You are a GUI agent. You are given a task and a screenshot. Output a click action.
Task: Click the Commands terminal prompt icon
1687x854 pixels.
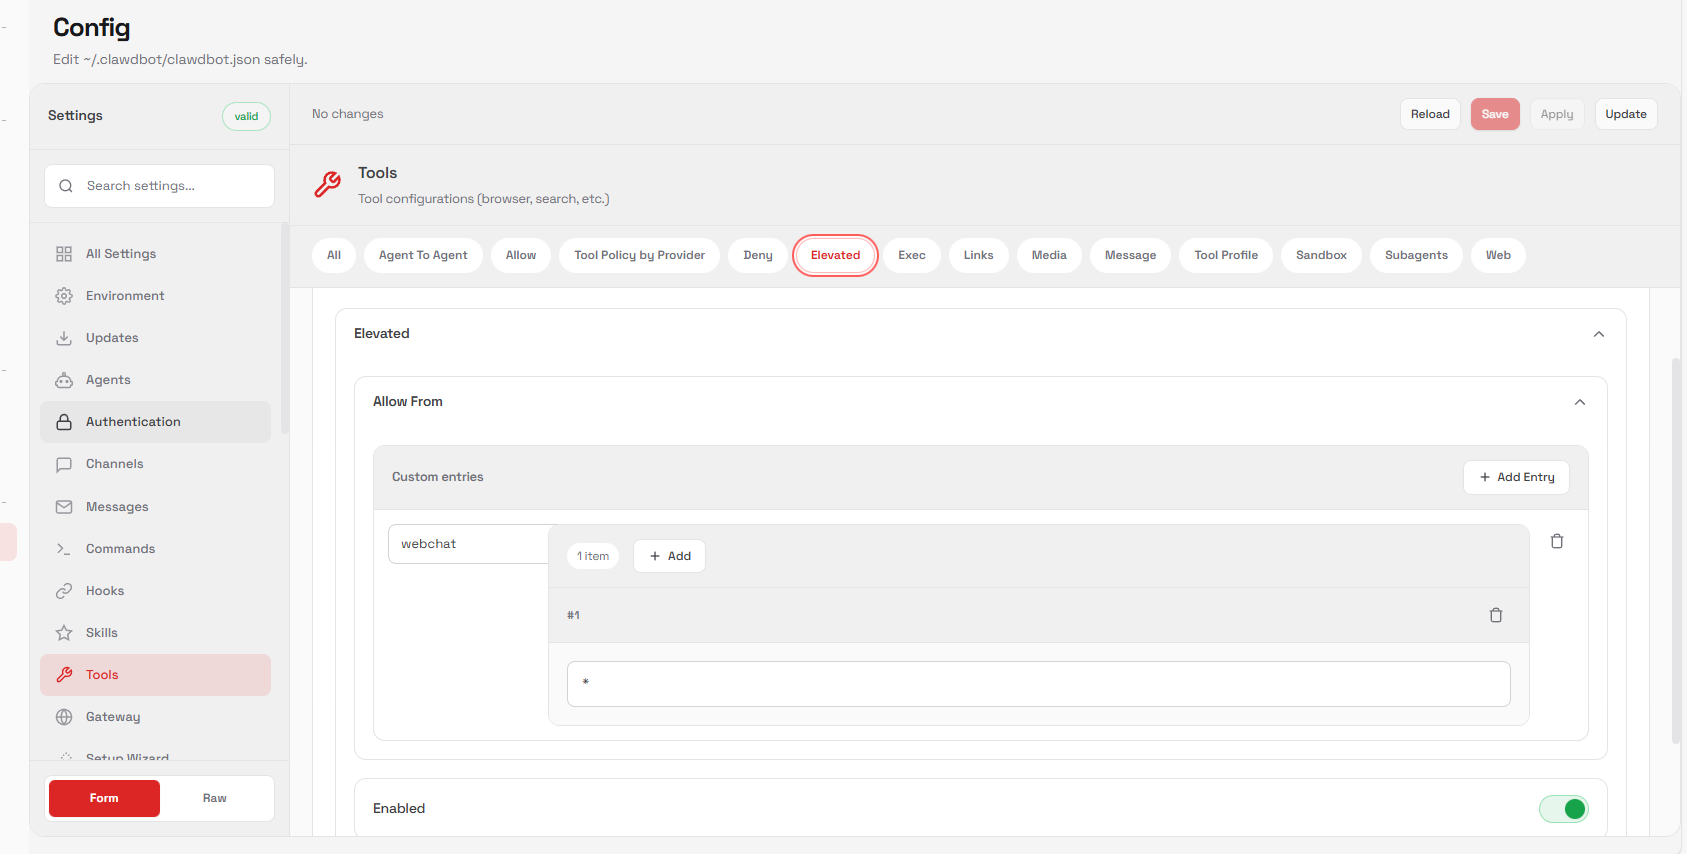[x=64, y=549]
